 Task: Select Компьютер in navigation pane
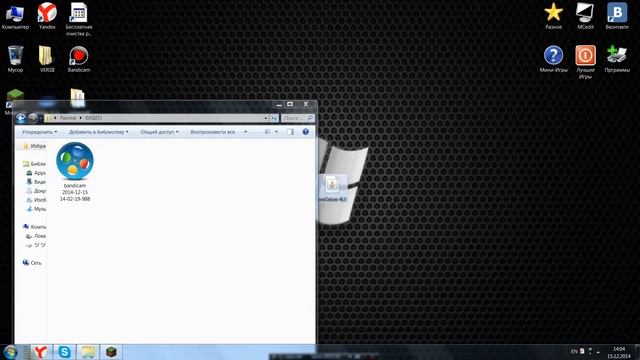click(x=34, y=227)
